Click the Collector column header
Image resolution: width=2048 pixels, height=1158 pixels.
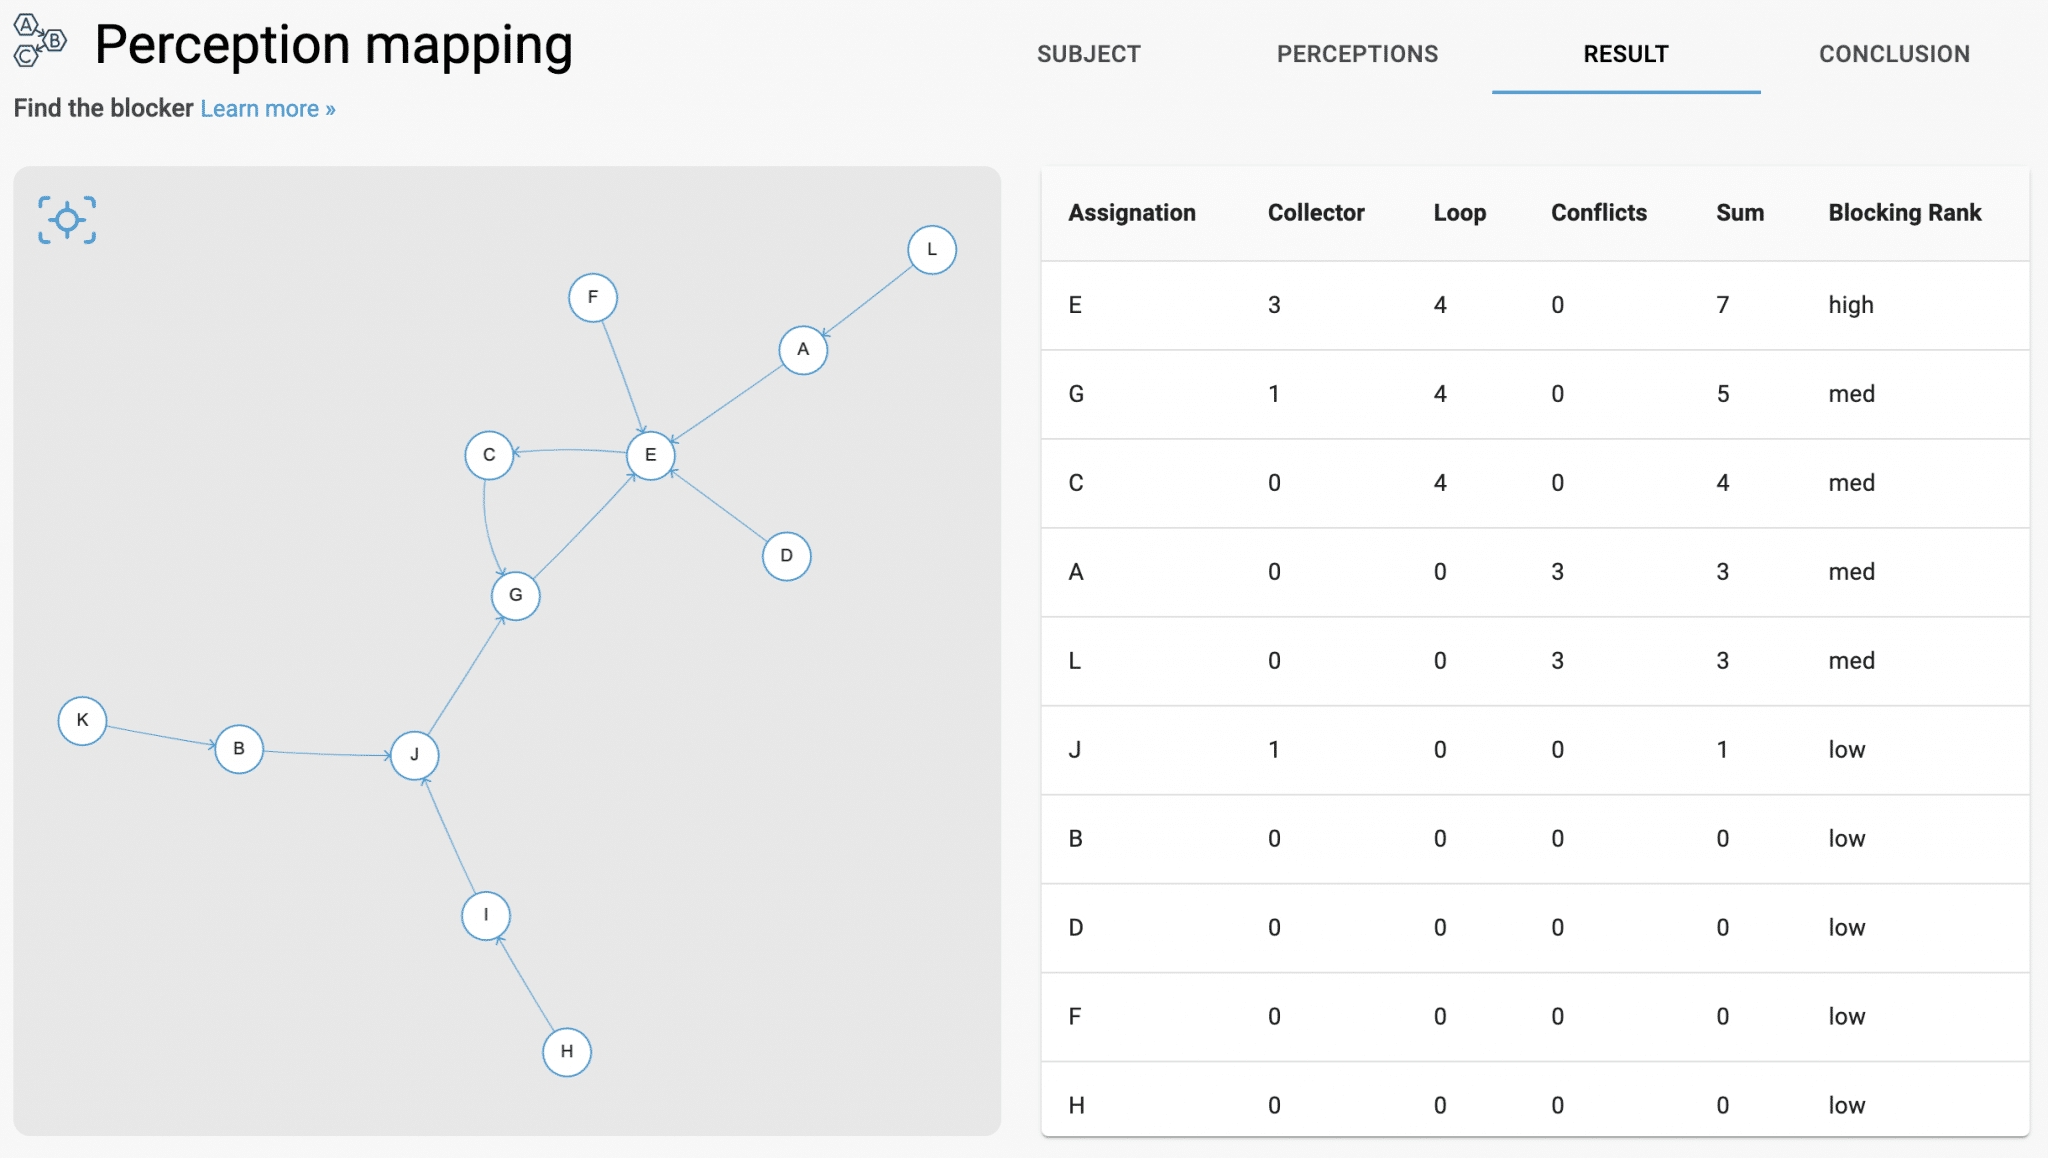click(1315, 213)
